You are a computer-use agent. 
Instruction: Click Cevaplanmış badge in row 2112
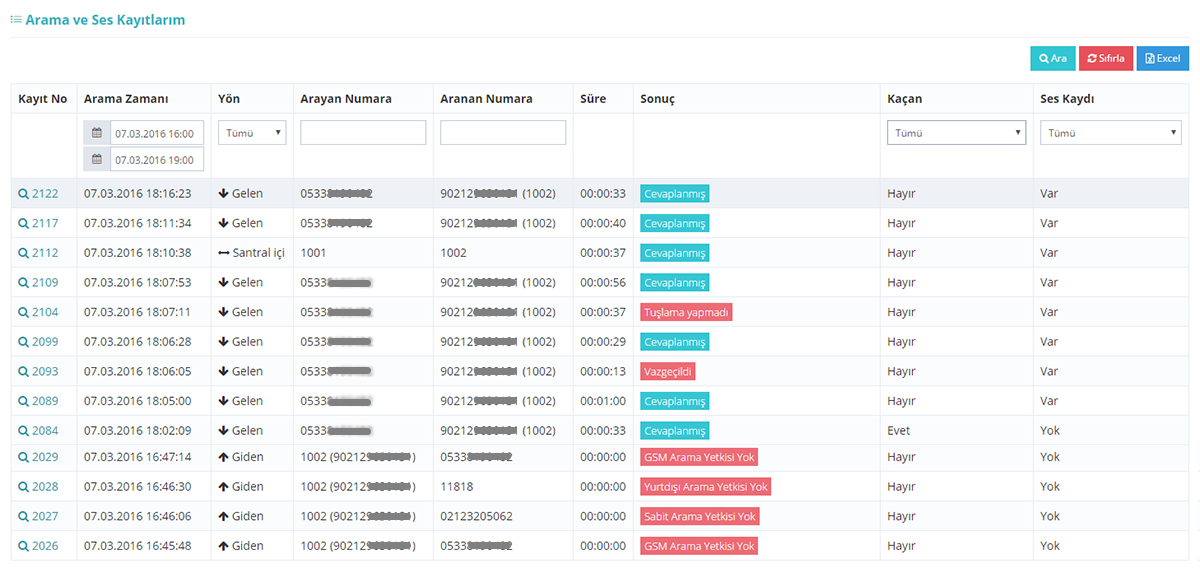point(674,253)
